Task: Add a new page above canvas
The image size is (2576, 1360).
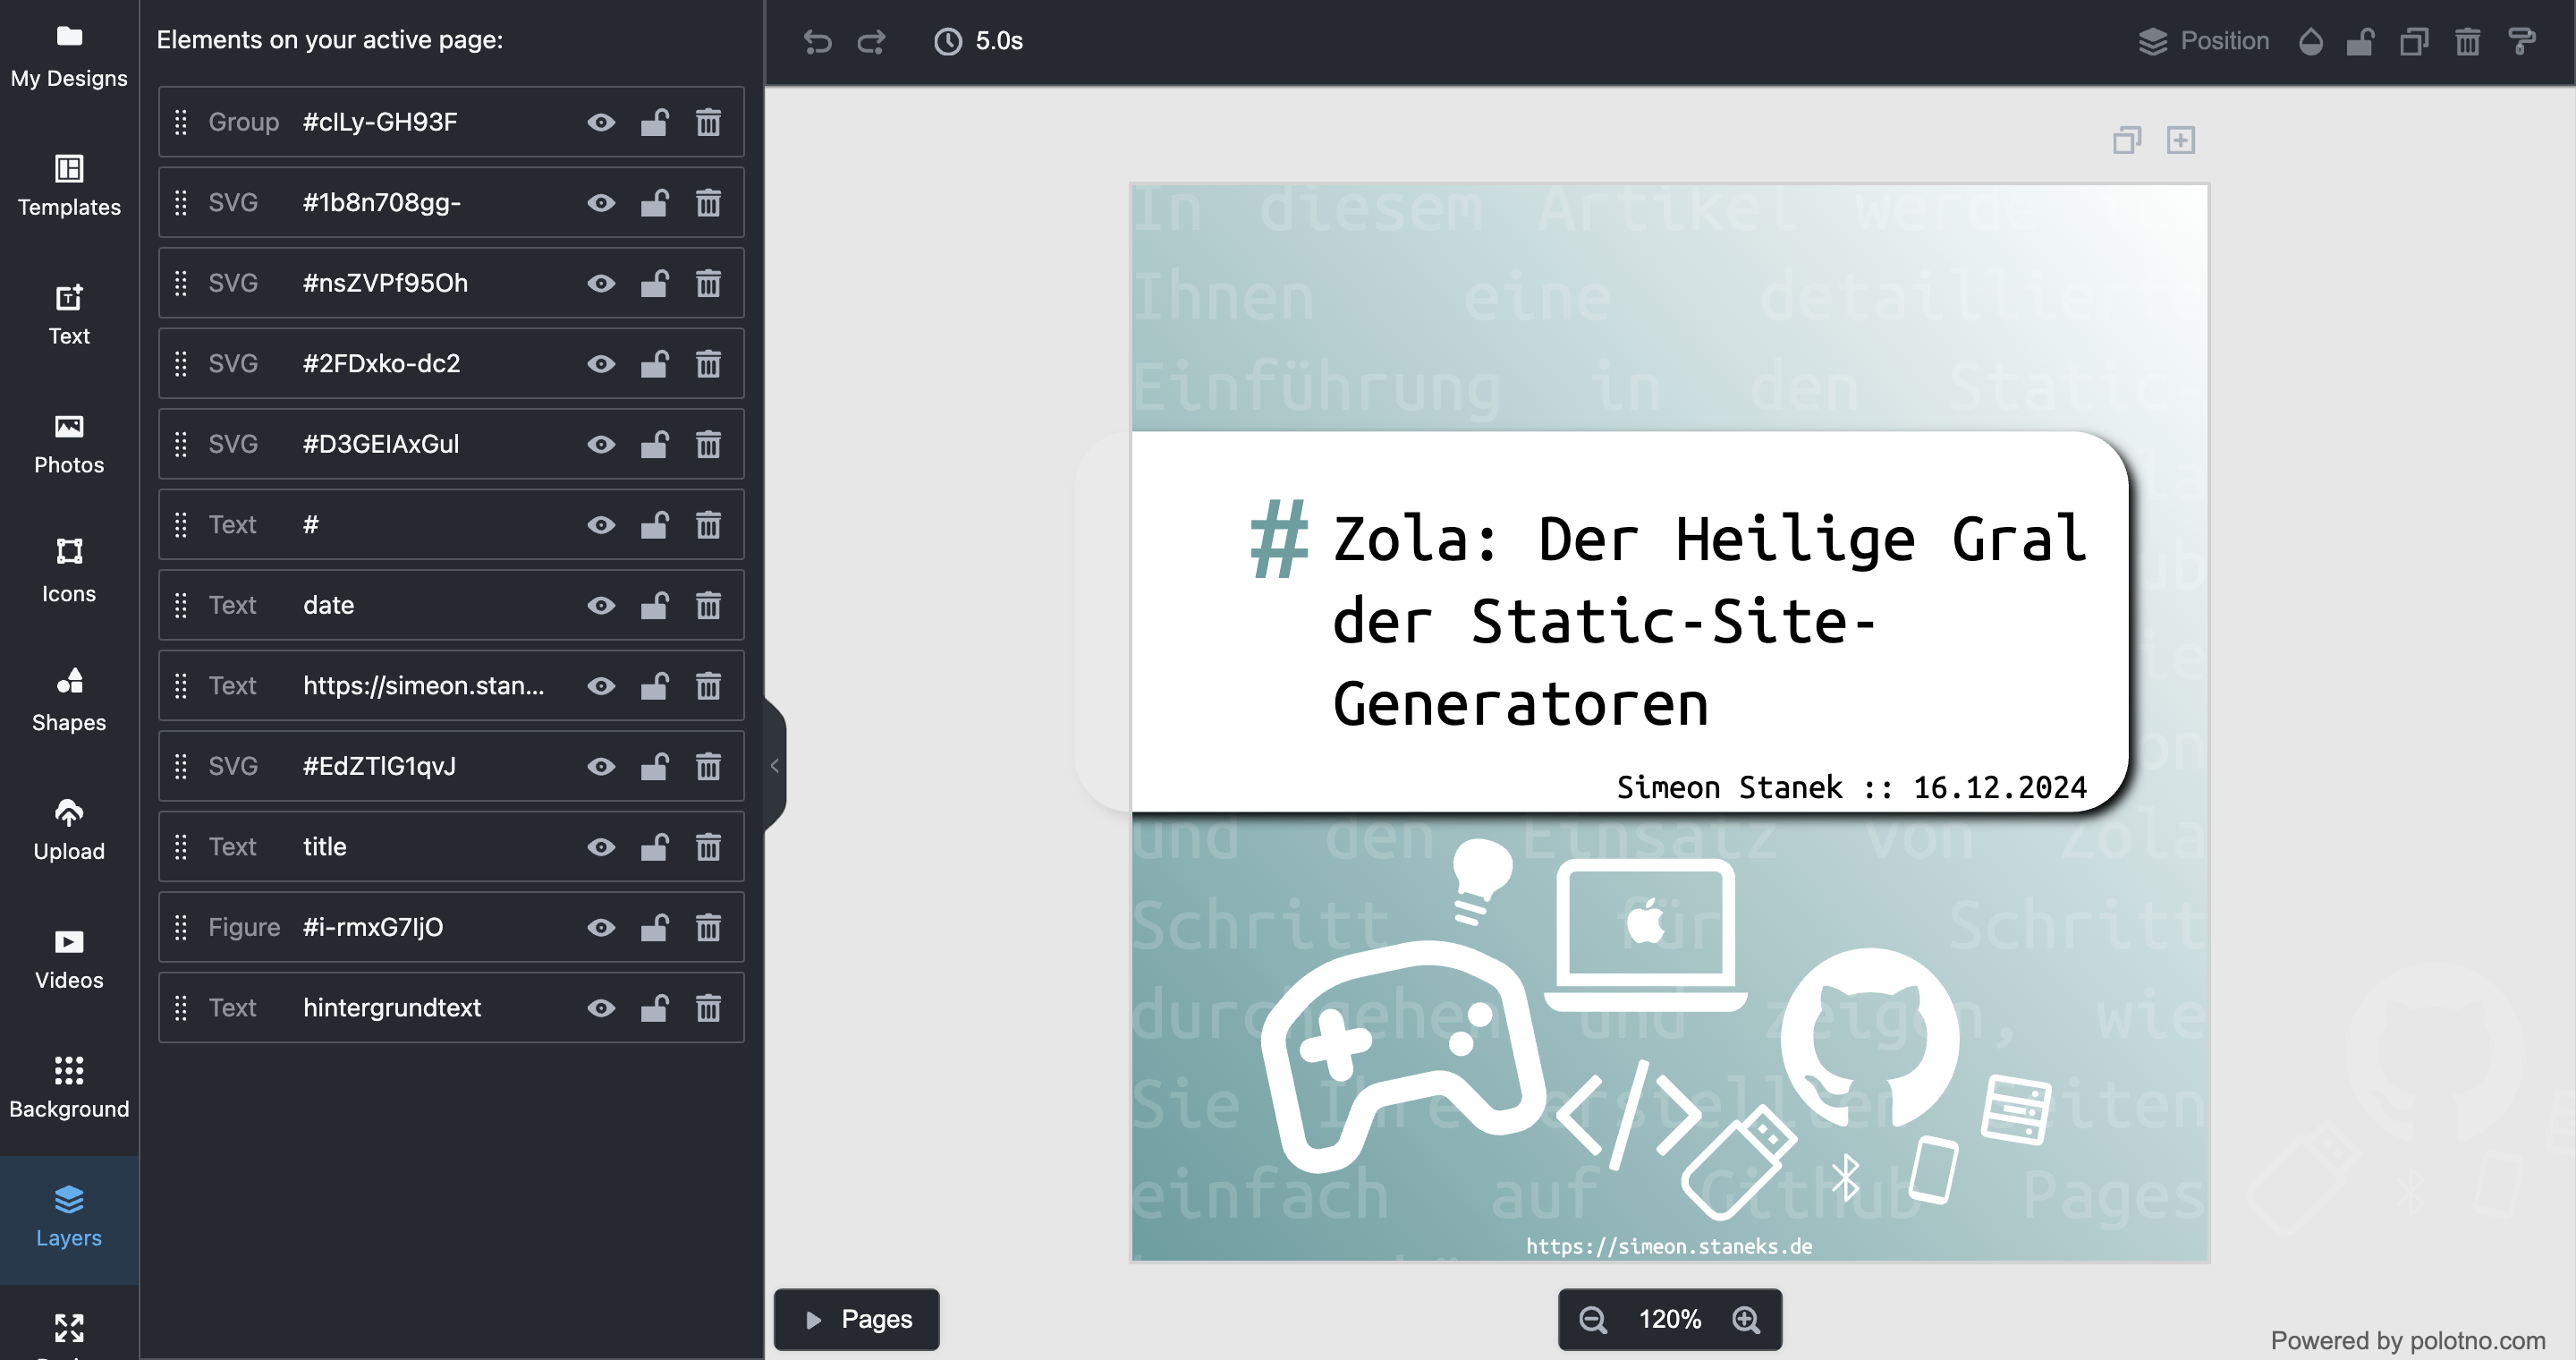Action: click(x=2181, y=140)
